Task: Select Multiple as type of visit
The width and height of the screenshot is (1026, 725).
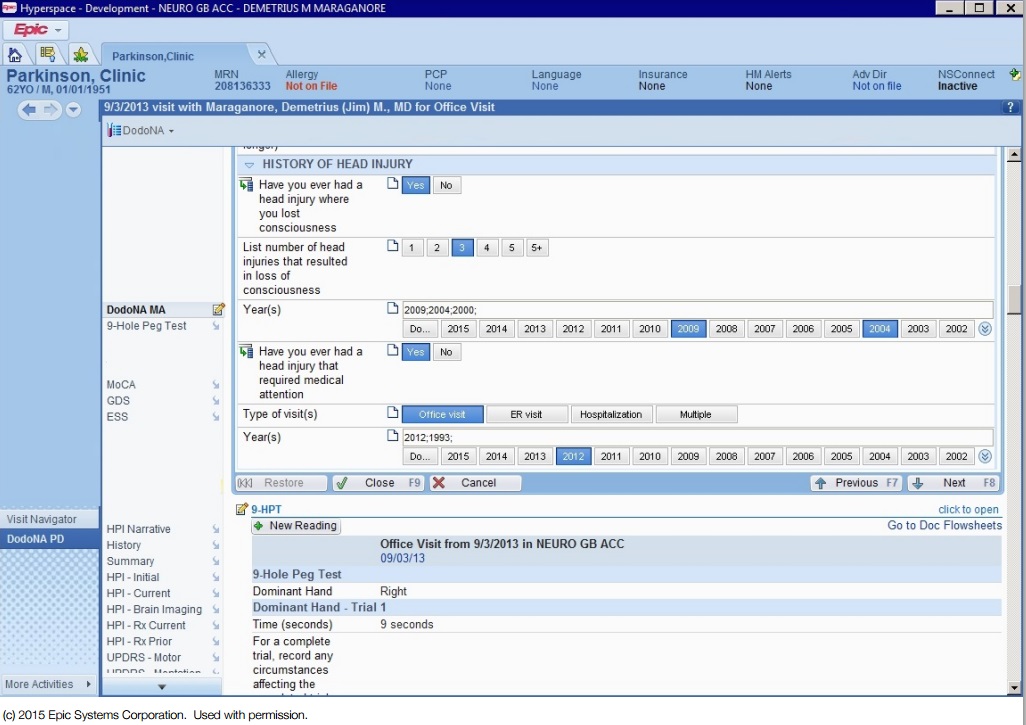Action: tap(696, 414)
